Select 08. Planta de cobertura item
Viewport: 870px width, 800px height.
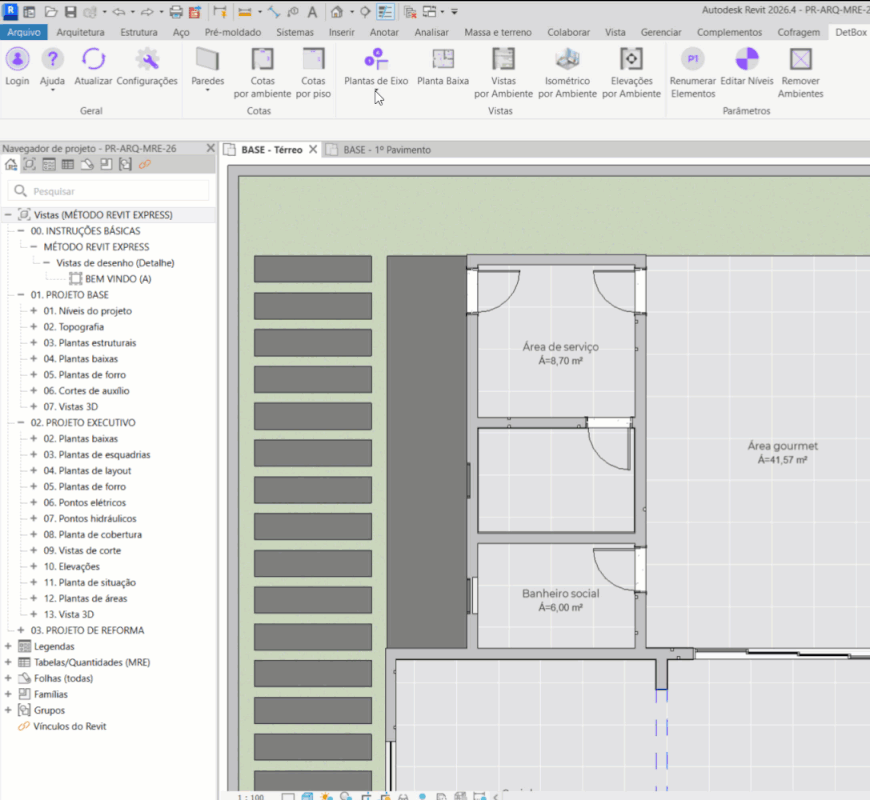[x=93, y=534]
